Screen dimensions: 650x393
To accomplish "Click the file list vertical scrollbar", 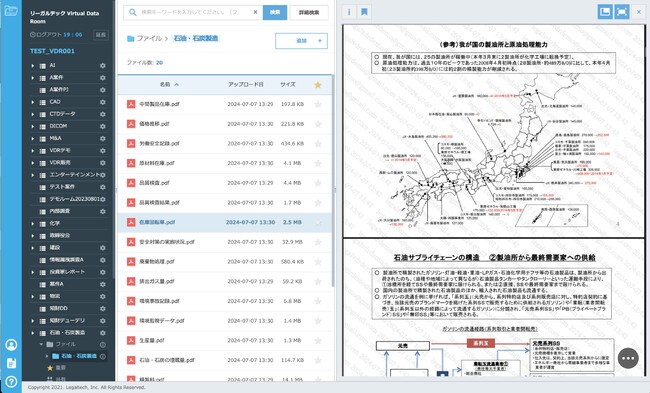I will click(333, 181).
